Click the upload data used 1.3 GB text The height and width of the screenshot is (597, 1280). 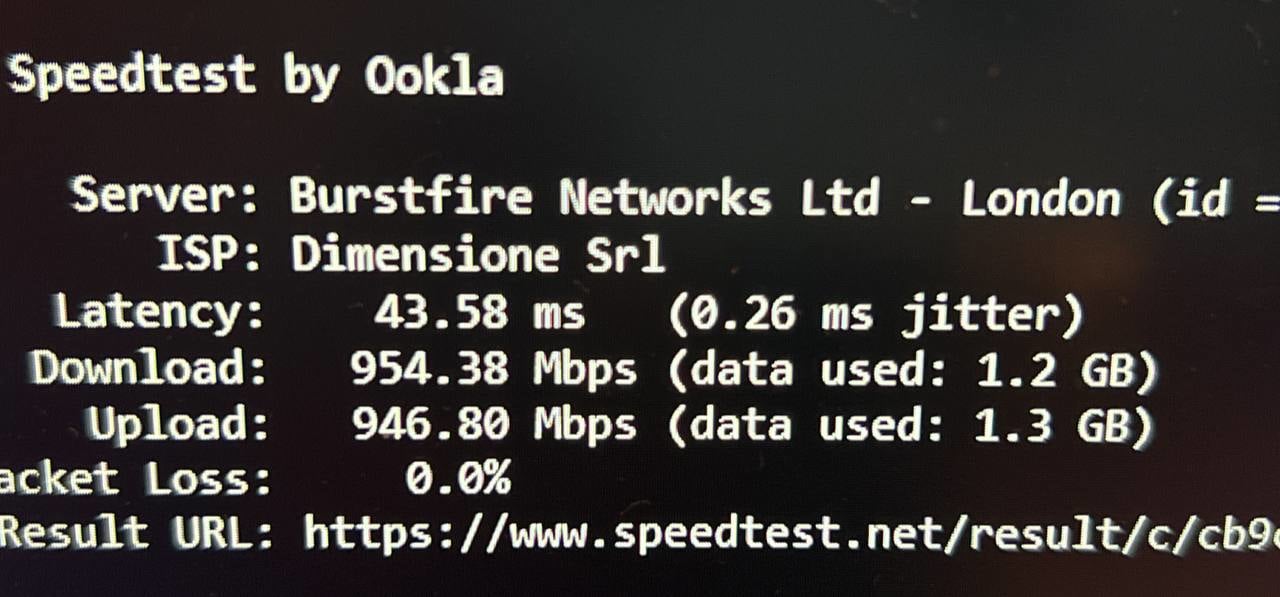pos(911,427)
